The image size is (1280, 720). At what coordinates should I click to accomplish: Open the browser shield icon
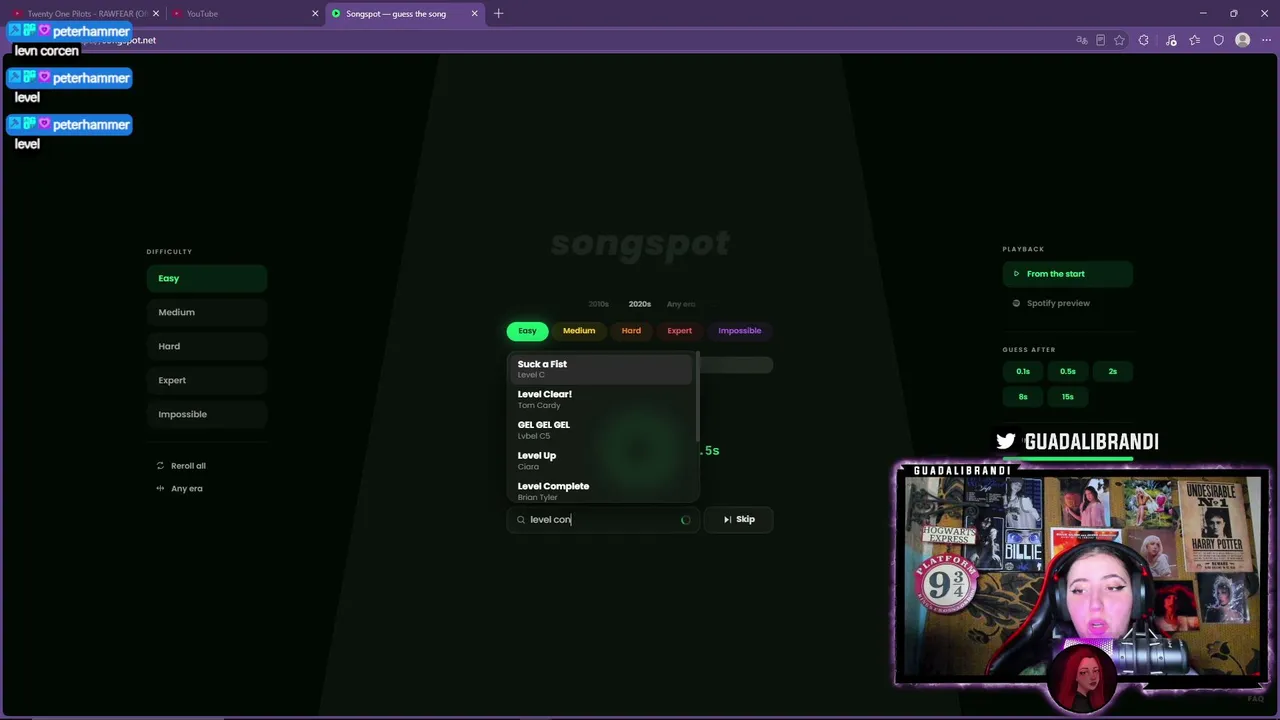tap(1218, 40)
